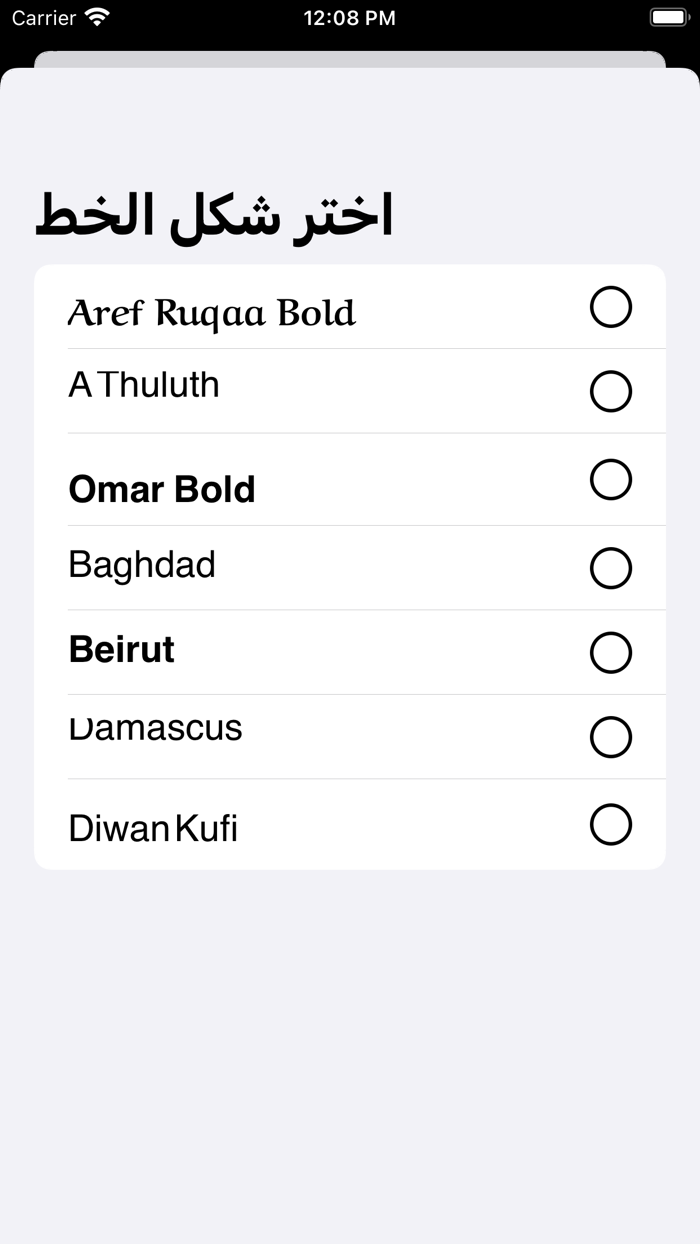Tap the battery icon in status bar
This screenshot has width=700, height=1244.
[x=668, y=17]
